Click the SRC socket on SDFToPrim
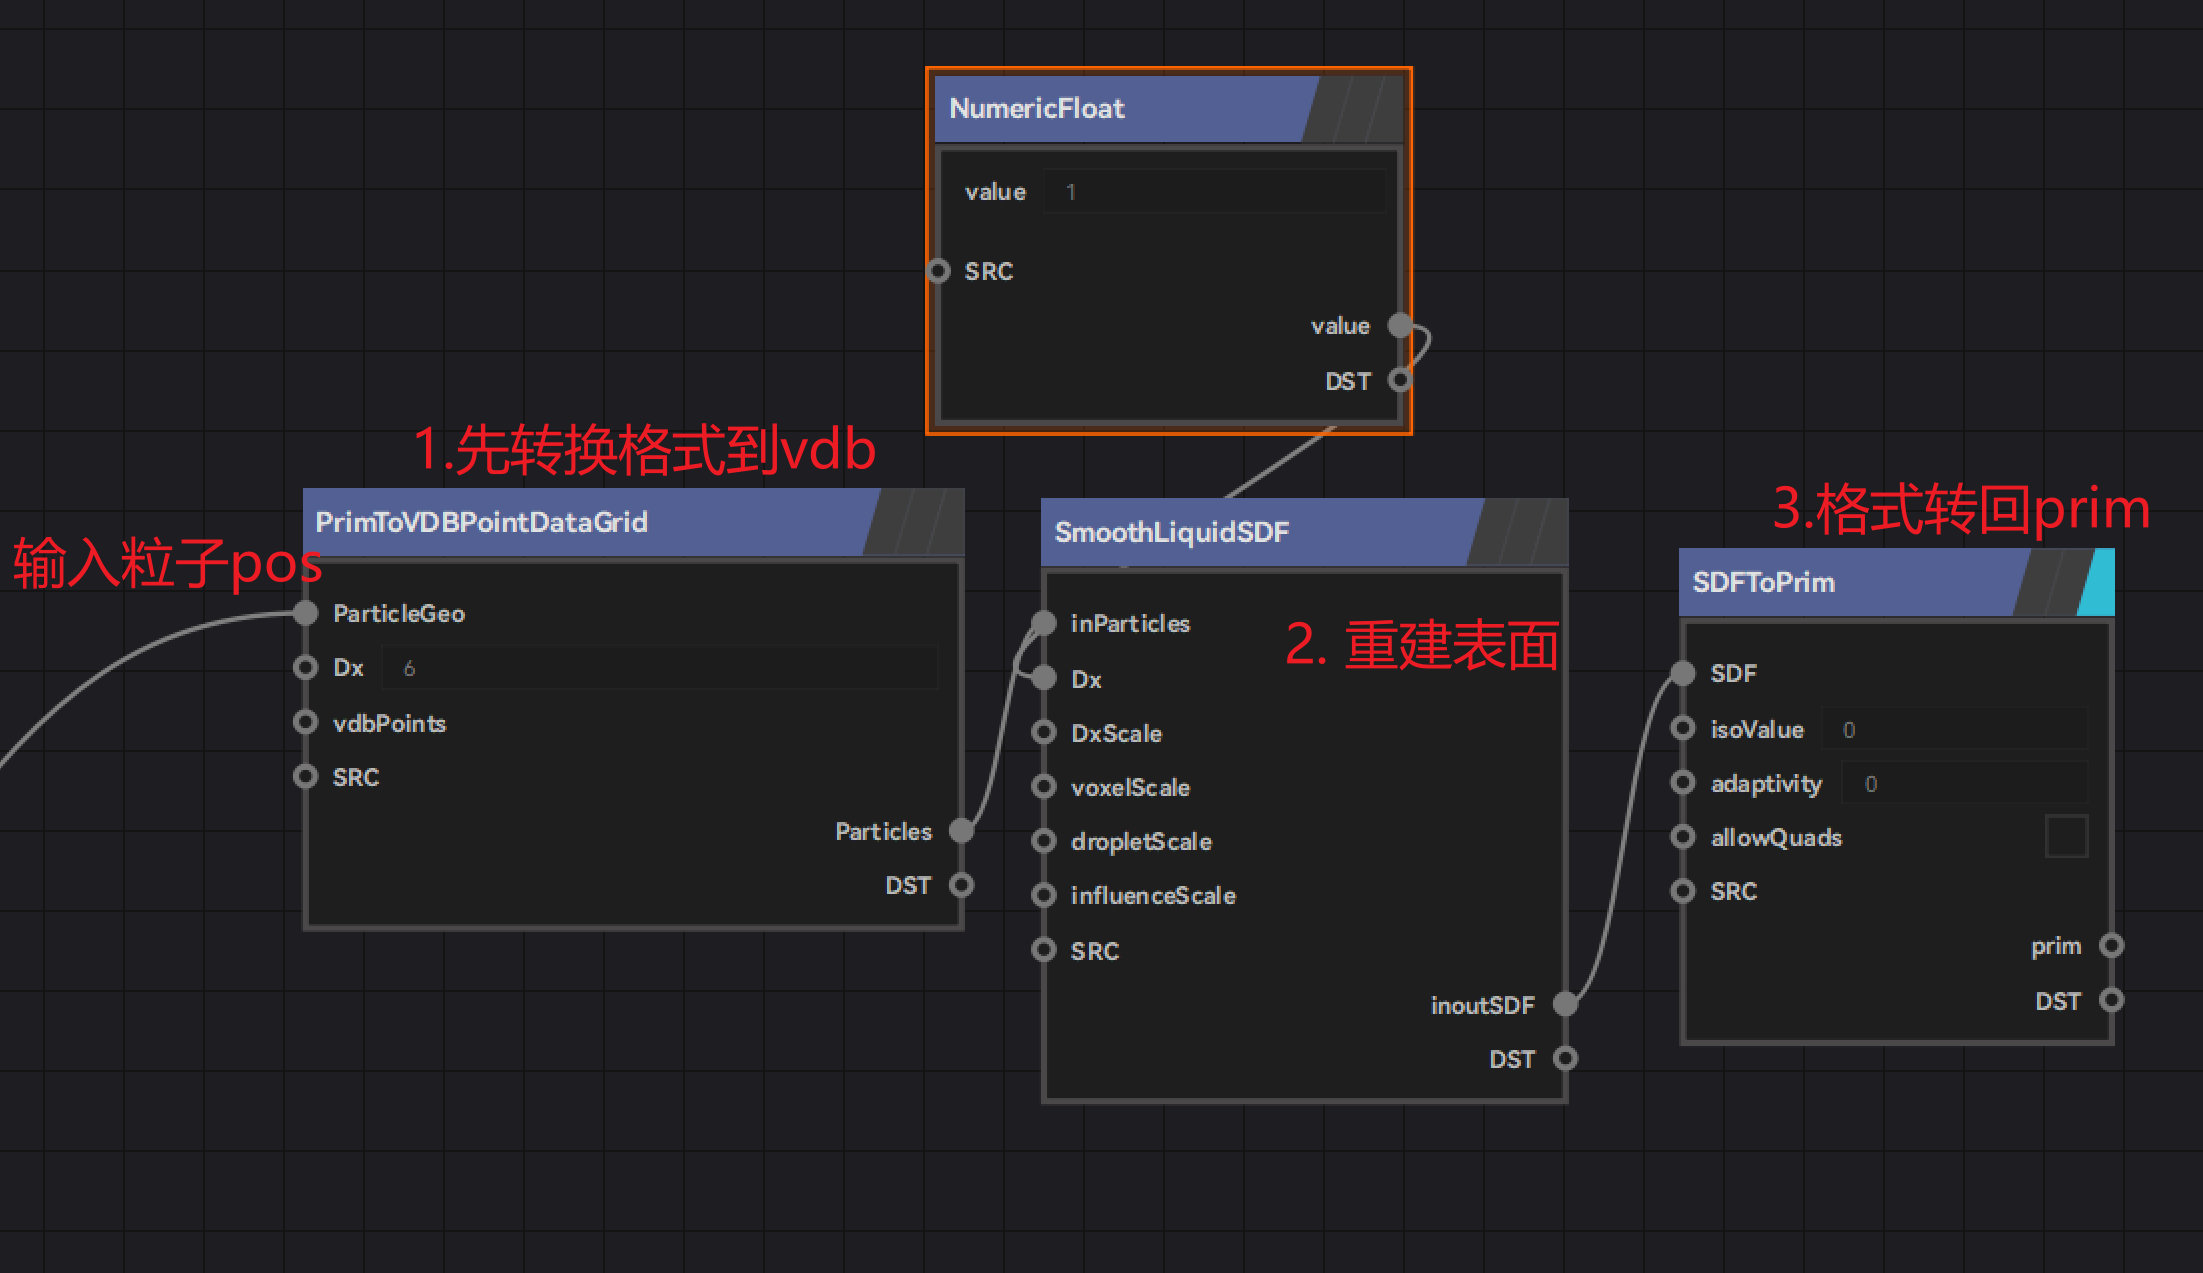Viewport: 2203px width, 1273px height. point(1684,890)
